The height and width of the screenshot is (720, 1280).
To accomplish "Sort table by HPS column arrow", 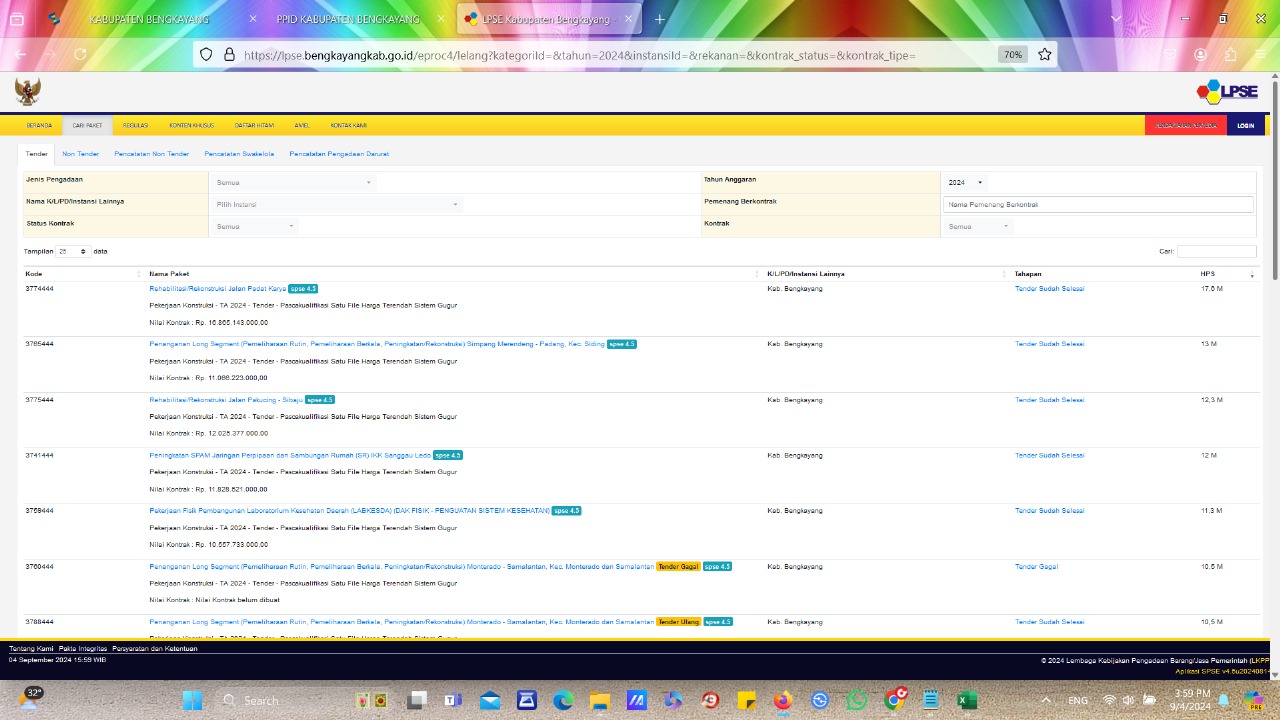I will coord(1252,274).
